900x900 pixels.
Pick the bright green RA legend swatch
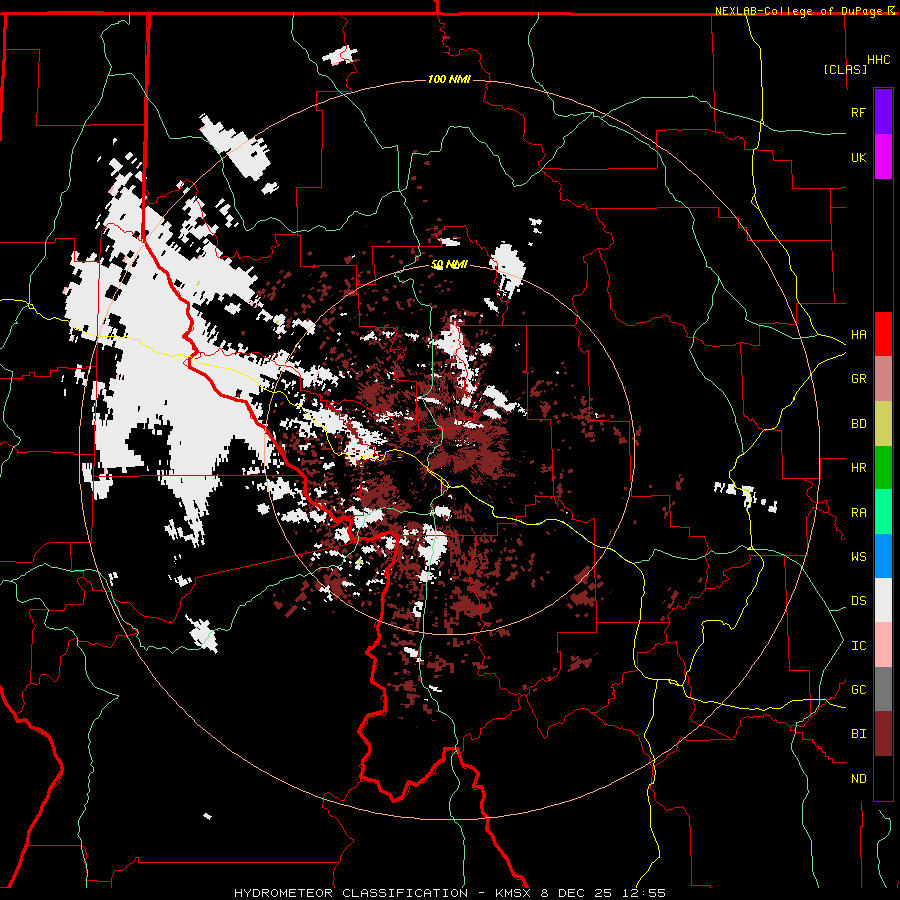tap(883, 512)
